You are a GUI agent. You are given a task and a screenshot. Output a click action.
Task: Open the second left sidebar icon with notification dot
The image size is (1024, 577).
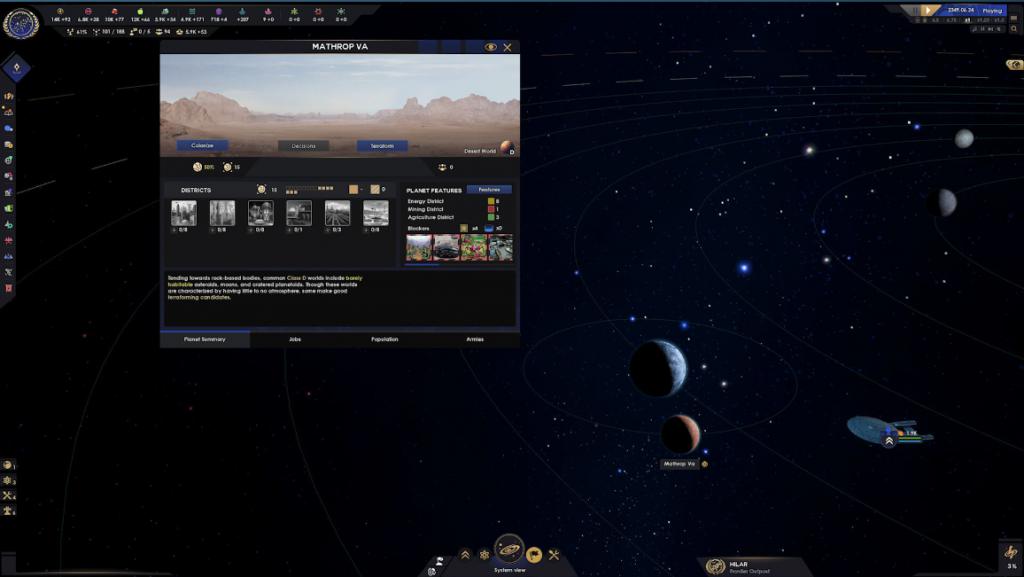tap(8, 112)
